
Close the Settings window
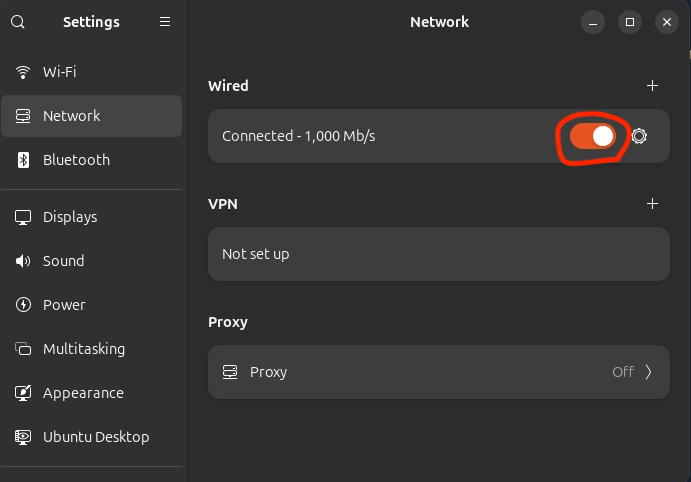pyautogui.click(x=667, y=22)
